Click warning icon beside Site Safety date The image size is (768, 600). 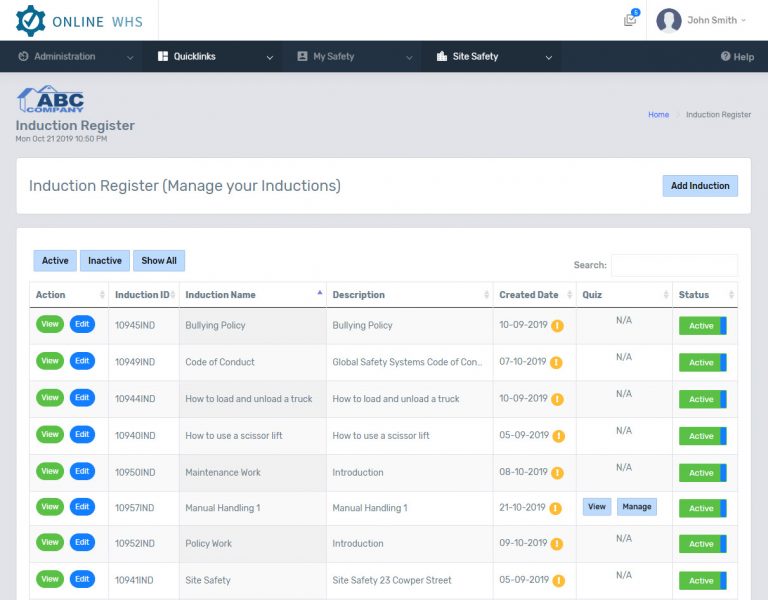click(558, 581)
